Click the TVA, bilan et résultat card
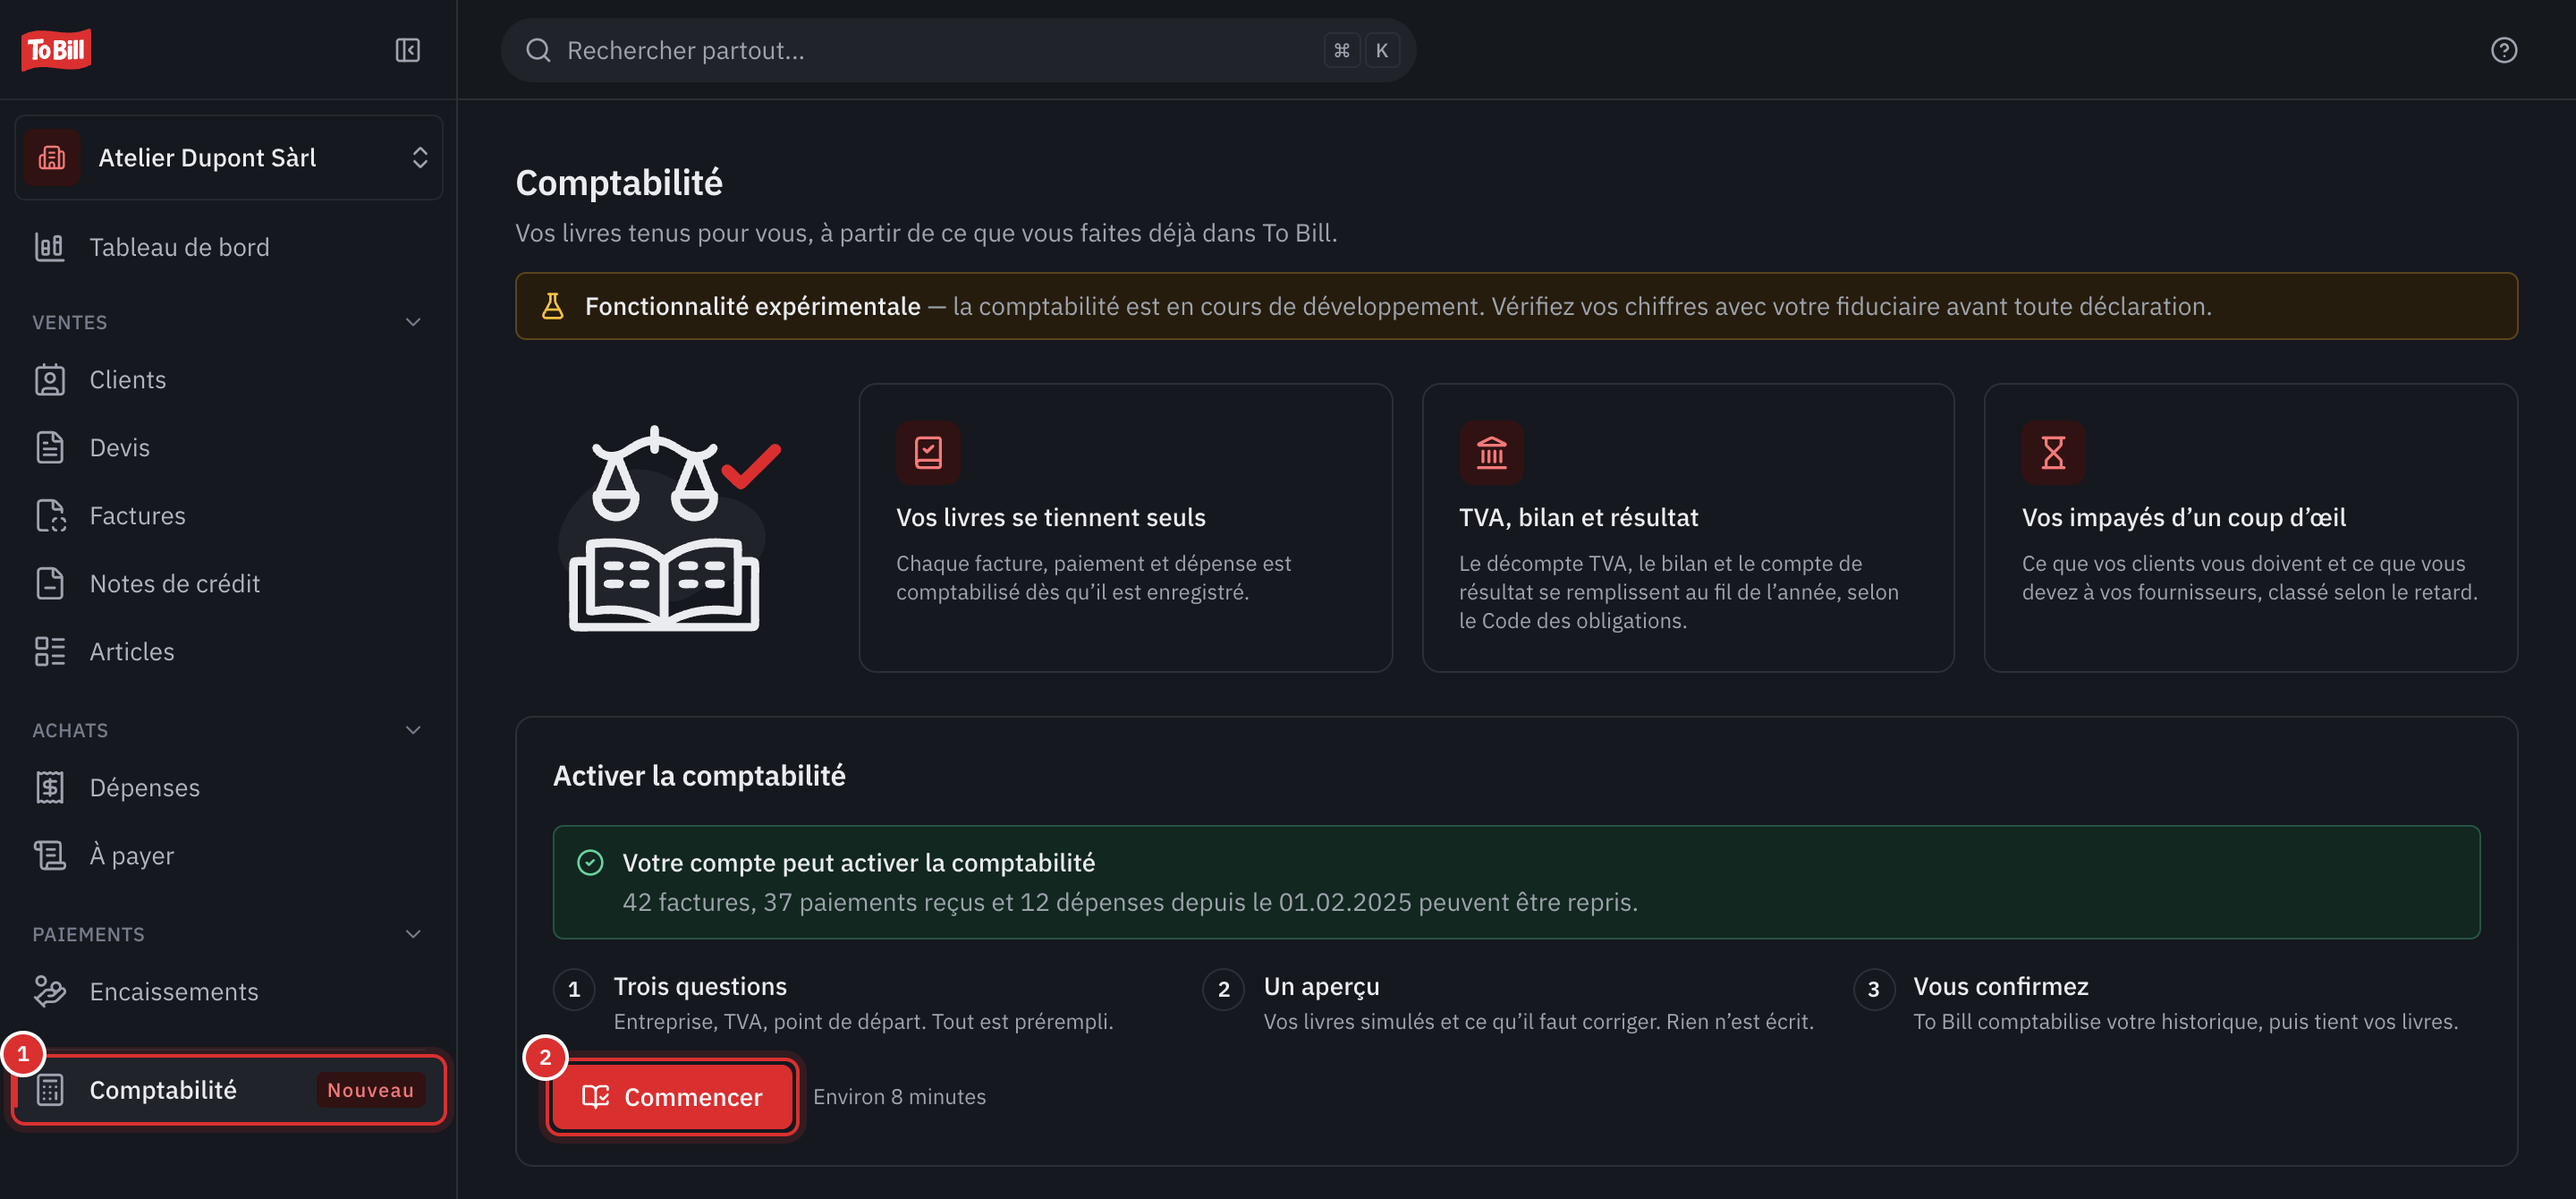The image size is (2576, 1199). coord(1688,528)
